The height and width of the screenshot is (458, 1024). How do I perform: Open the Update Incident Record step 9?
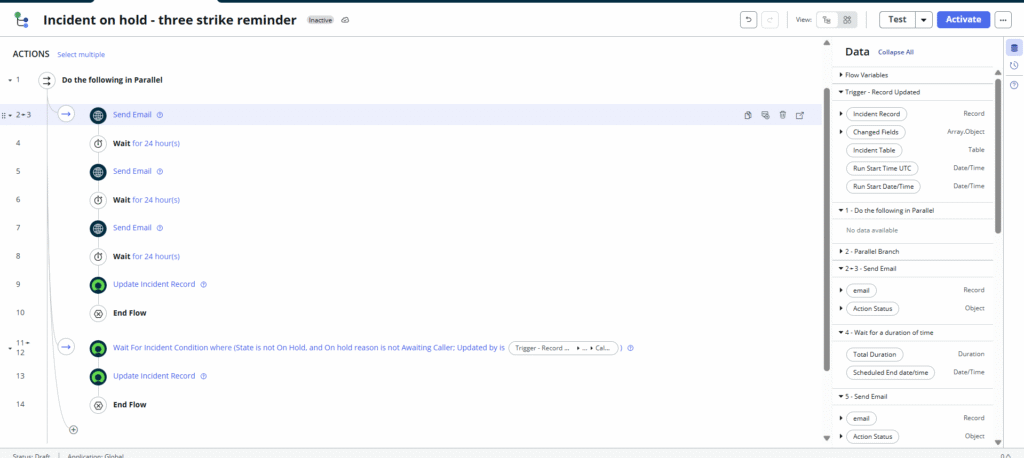click(x=153, y=284)
